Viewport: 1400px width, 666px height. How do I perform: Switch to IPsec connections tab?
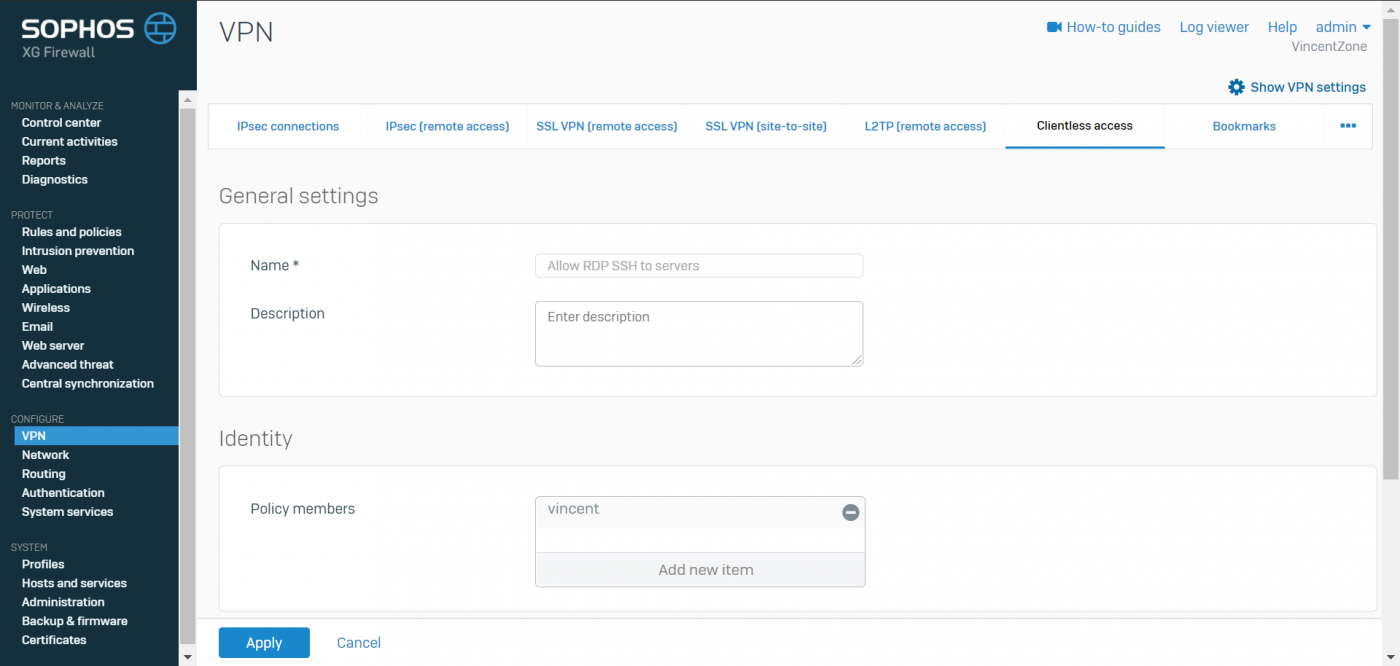[288, 126]
